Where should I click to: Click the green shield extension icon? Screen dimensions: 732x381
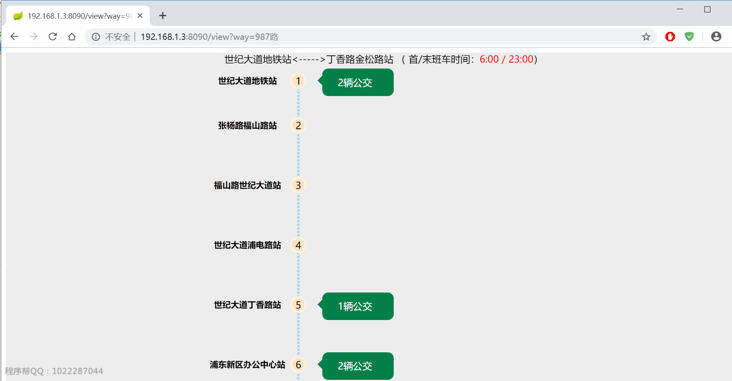(x=689, y=36)
